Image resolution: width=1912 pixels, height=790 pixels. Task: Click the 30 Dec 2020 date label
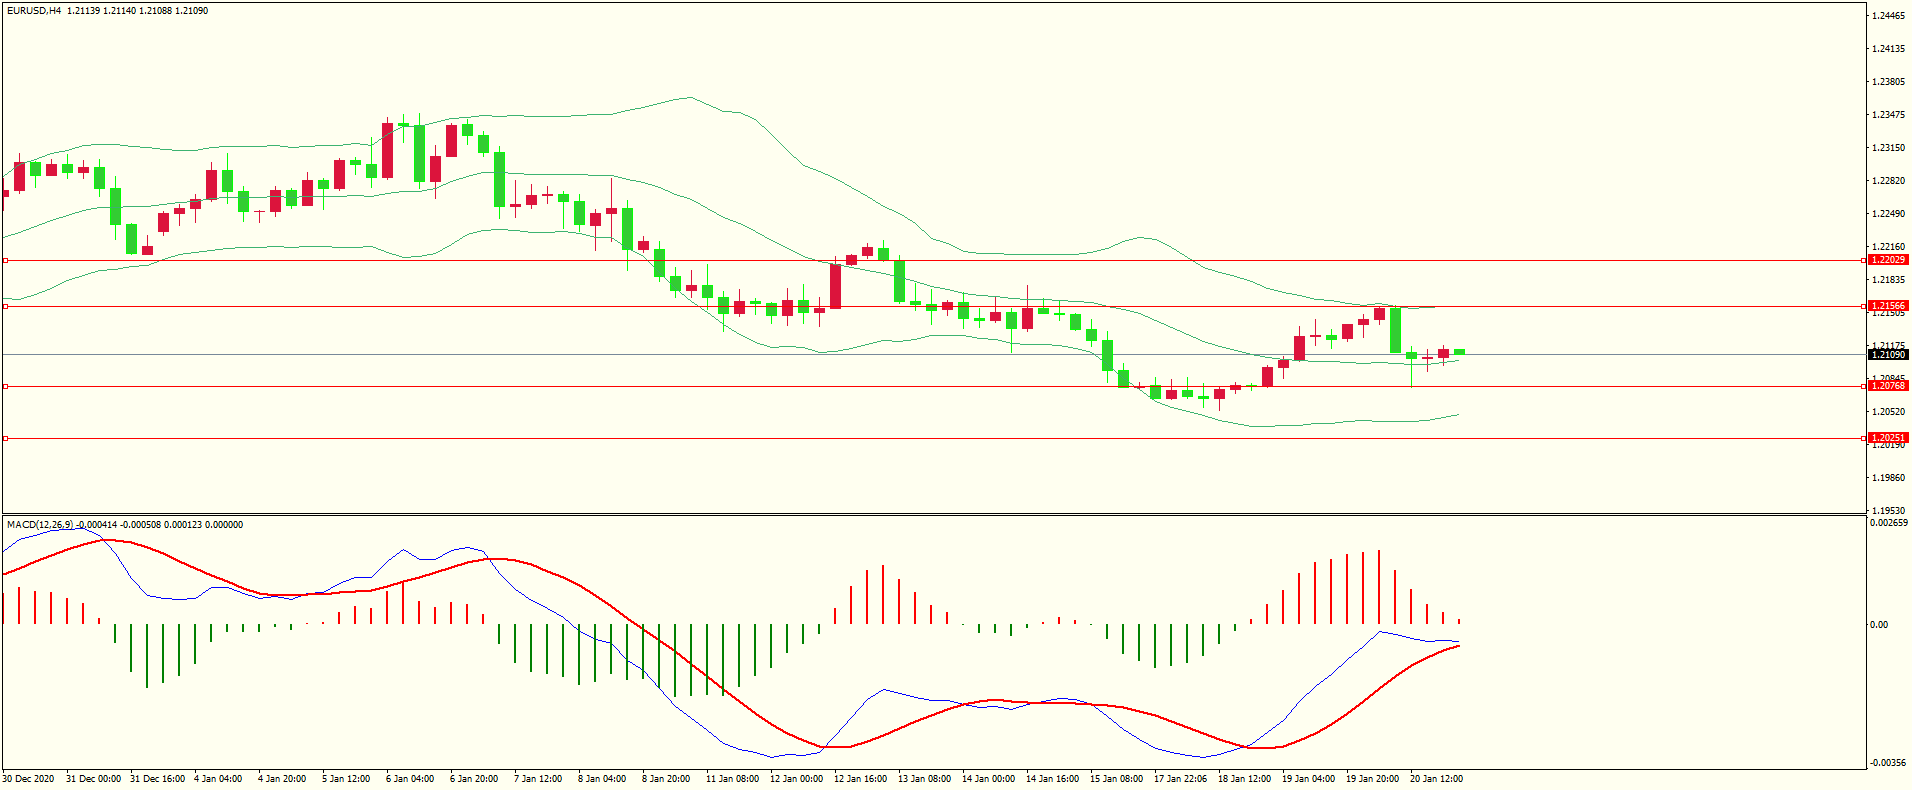coord(28,779)
